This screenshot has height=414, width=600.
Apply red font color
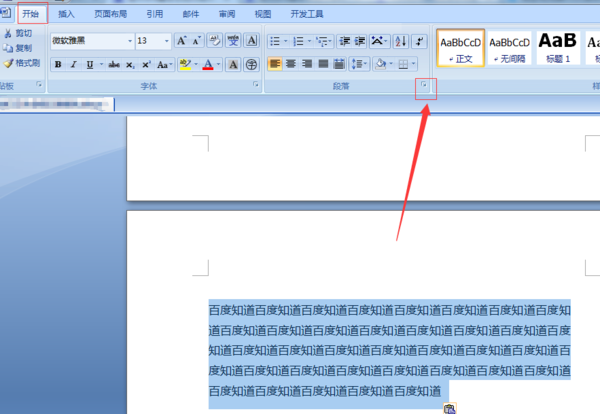(208, 64)
